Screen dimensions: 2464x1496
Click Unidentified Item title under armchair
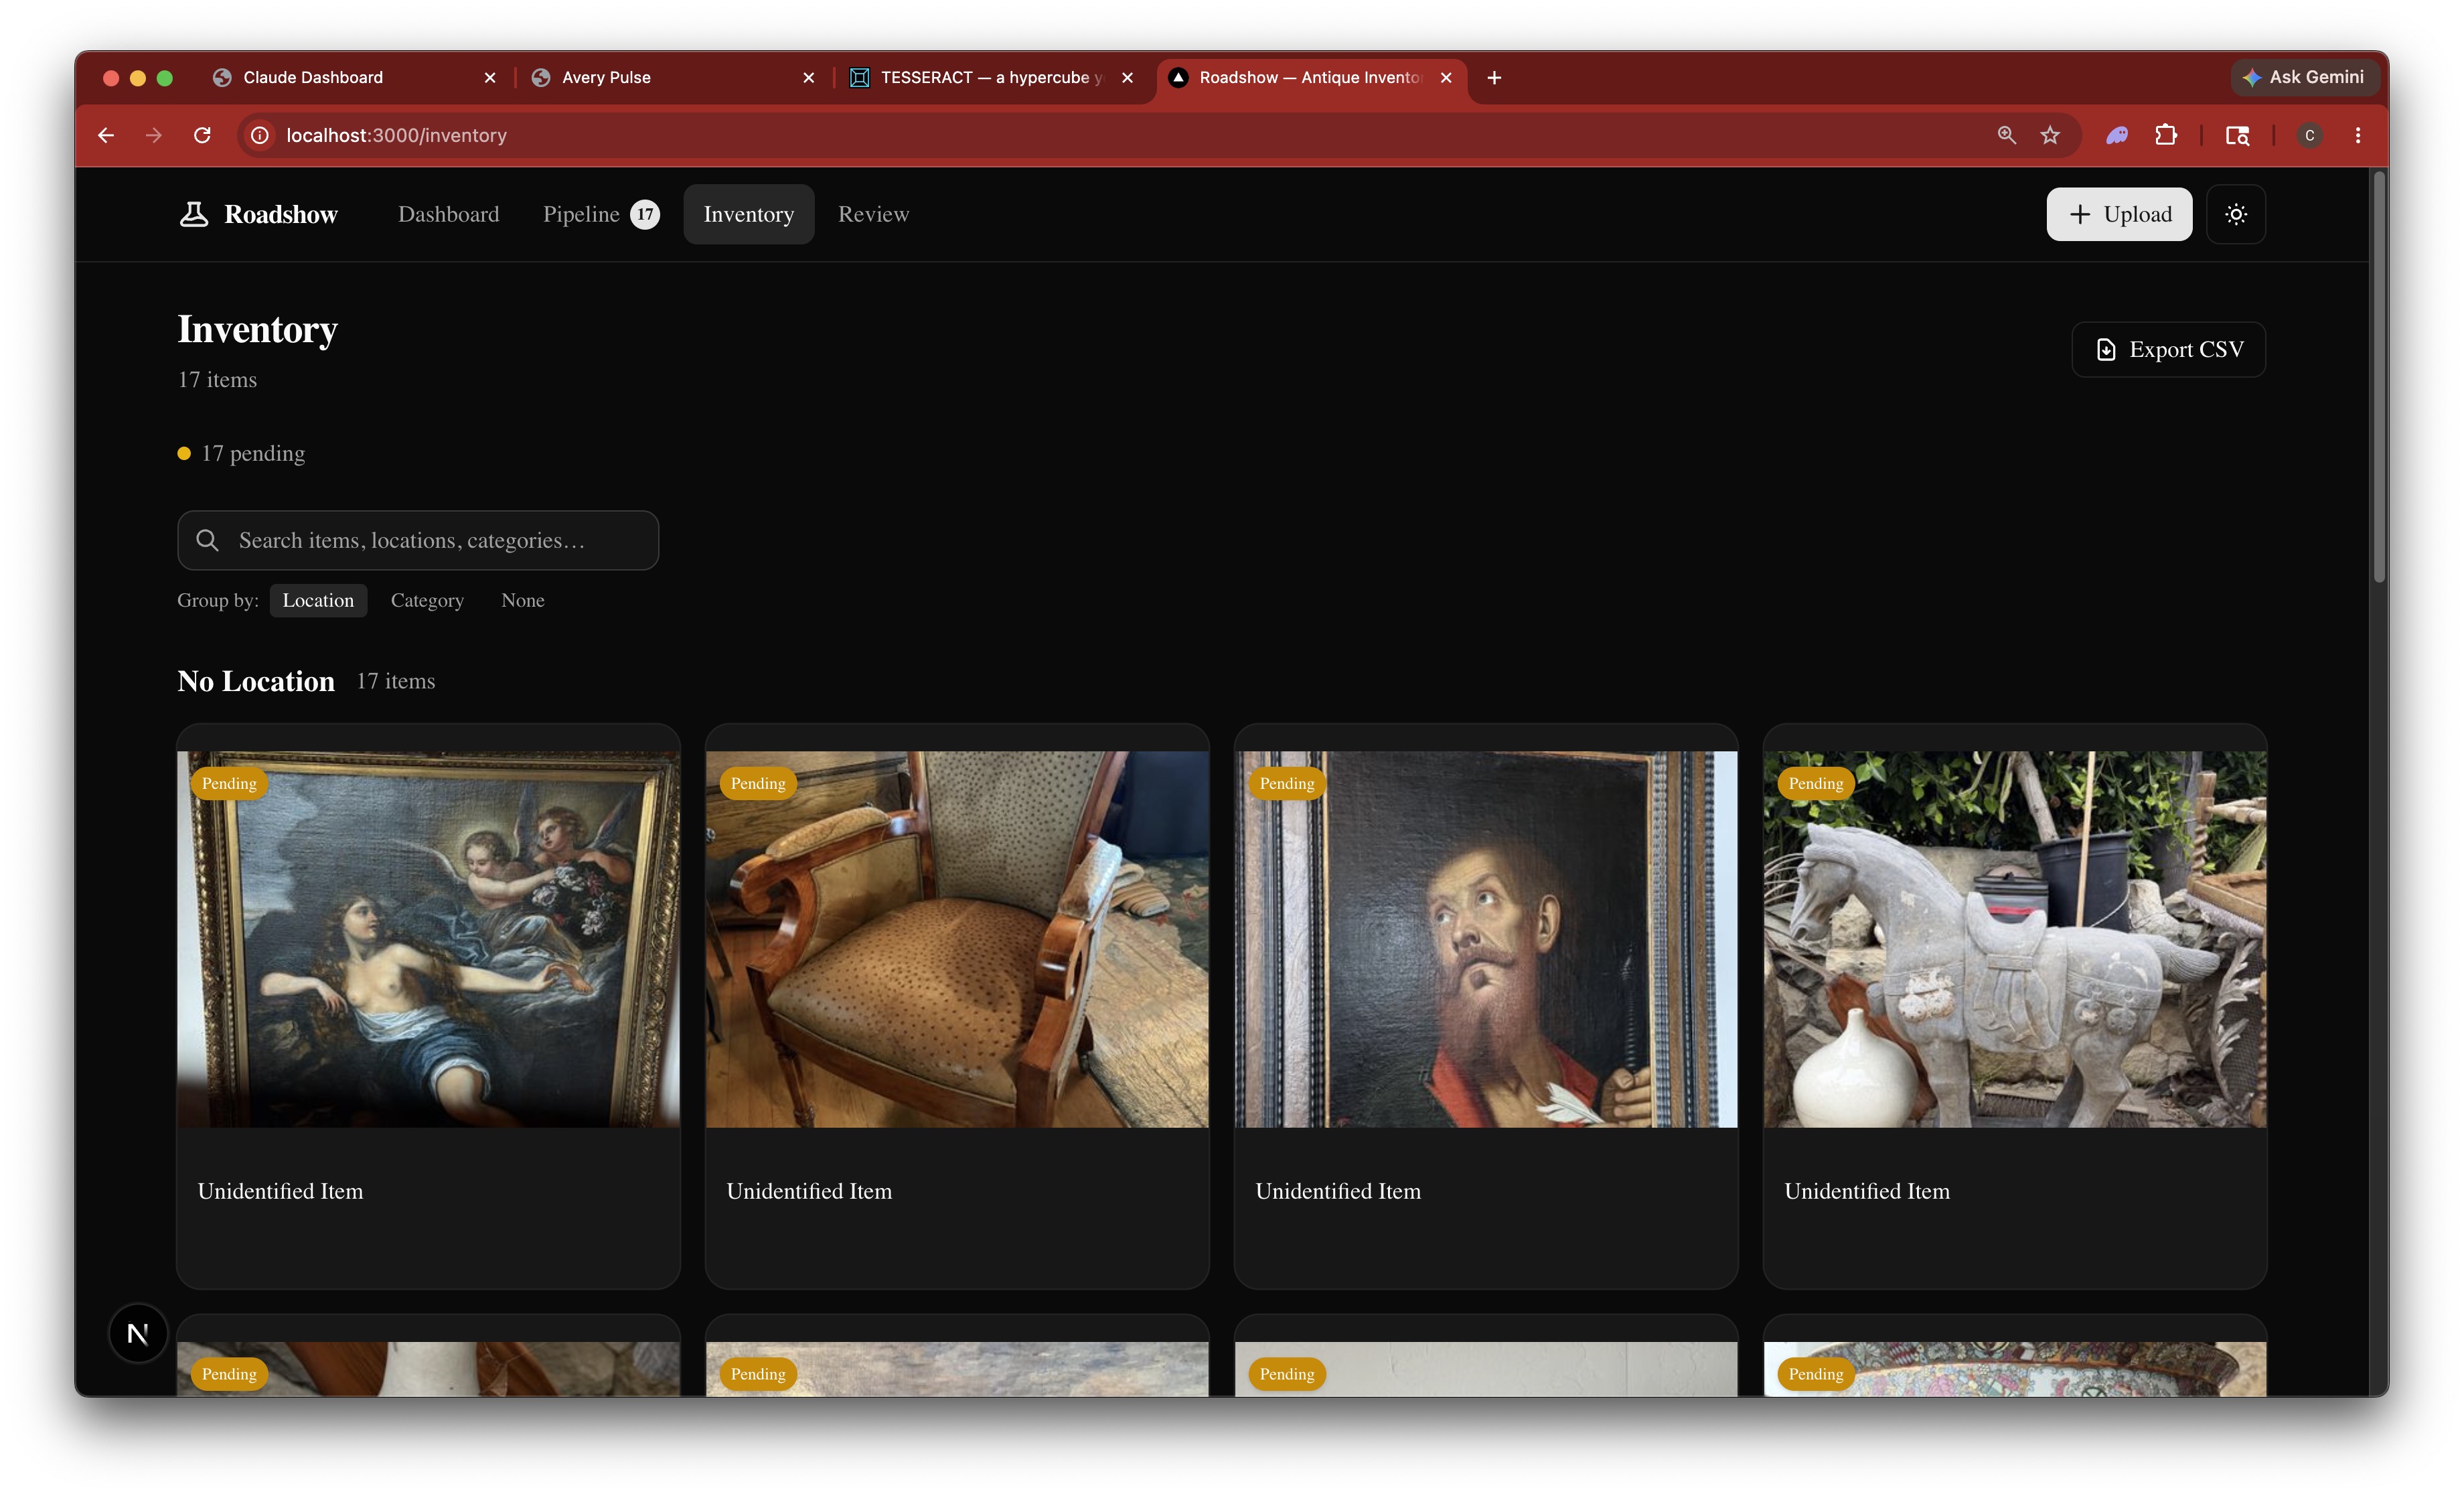809,1191
